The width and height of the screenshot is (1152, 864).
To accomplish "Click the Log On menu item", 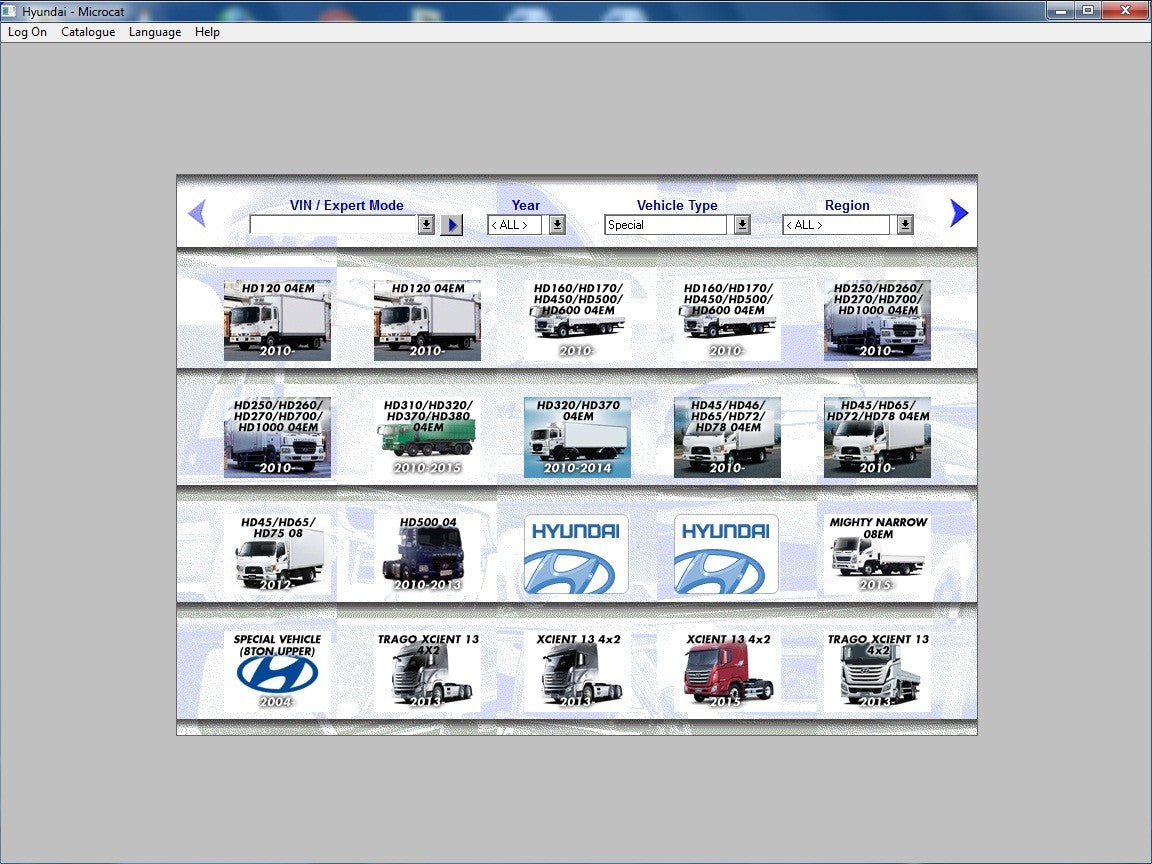I will [28, 32].
